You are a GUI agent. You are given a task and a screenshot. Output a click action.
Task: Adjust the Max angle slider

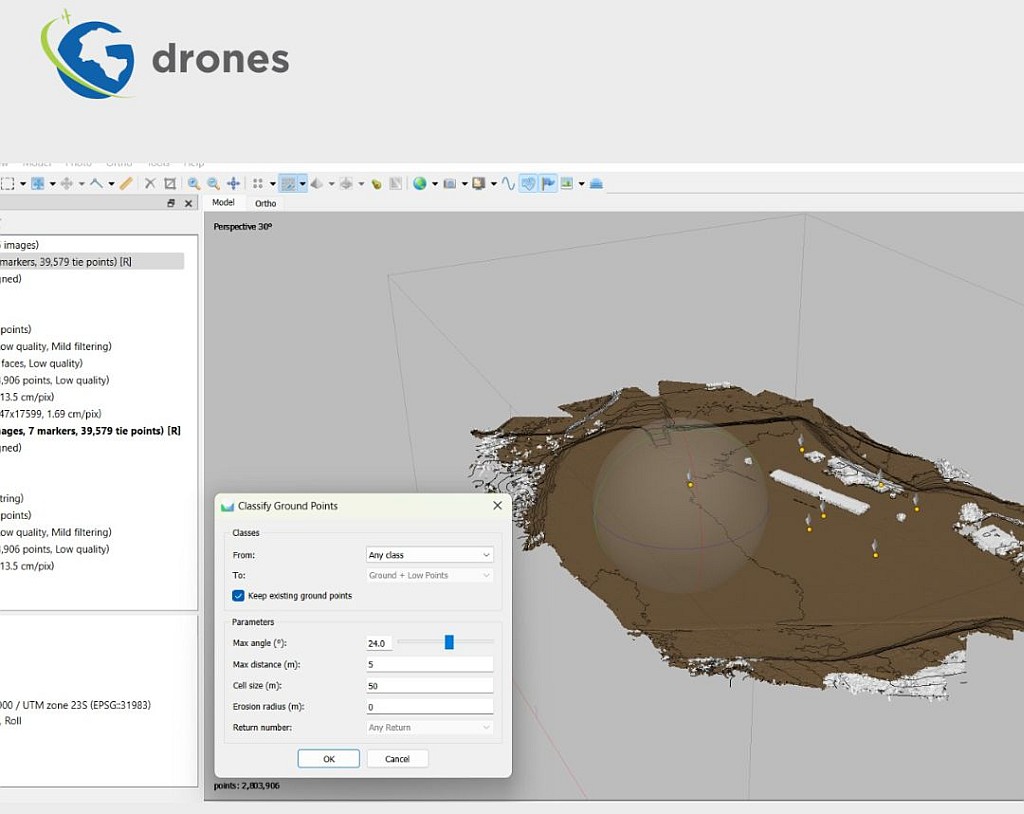coord(448,643)
